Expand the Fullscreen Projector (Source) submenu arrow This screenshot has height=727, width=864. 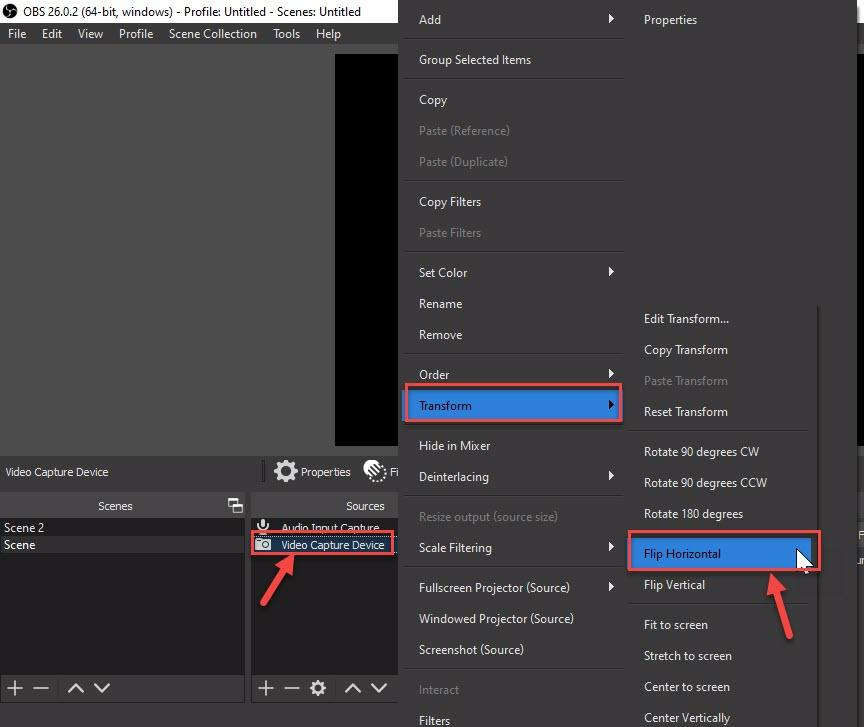pos(611,586)
